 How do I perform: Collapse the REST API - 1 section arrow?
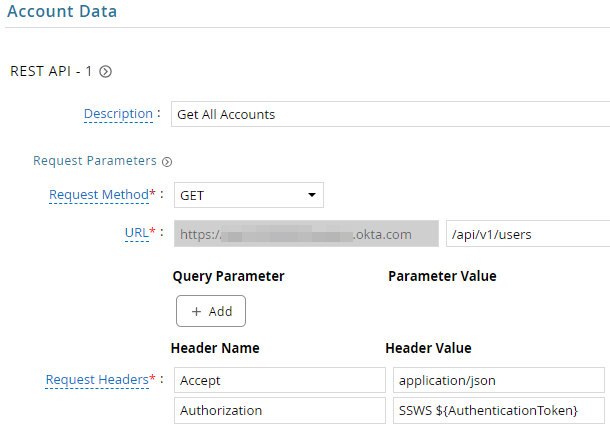coord(105,72)
